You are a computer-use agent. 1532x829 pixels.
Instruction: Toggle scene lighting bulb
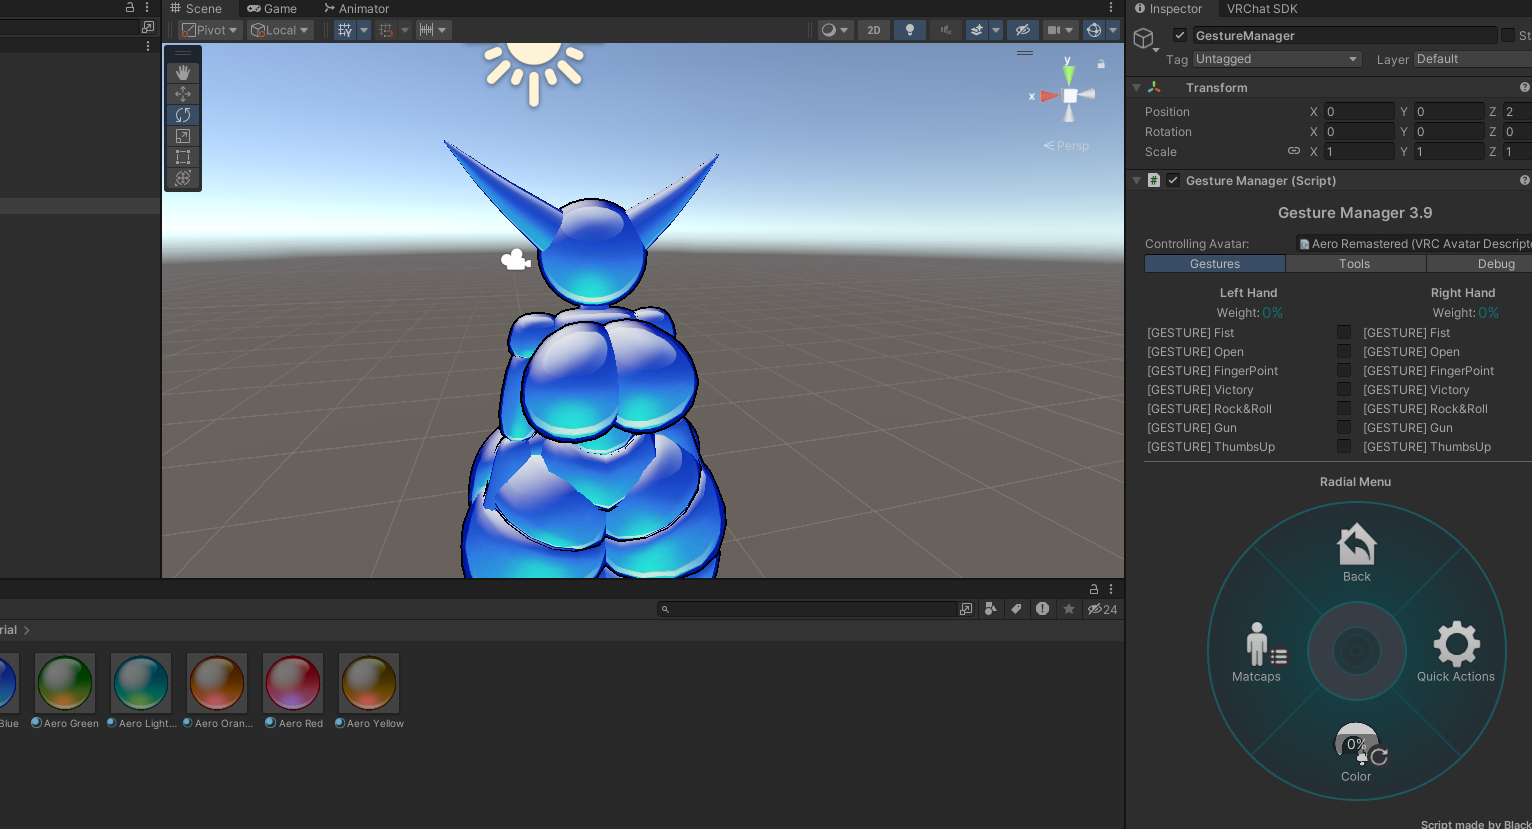point(909,30)
